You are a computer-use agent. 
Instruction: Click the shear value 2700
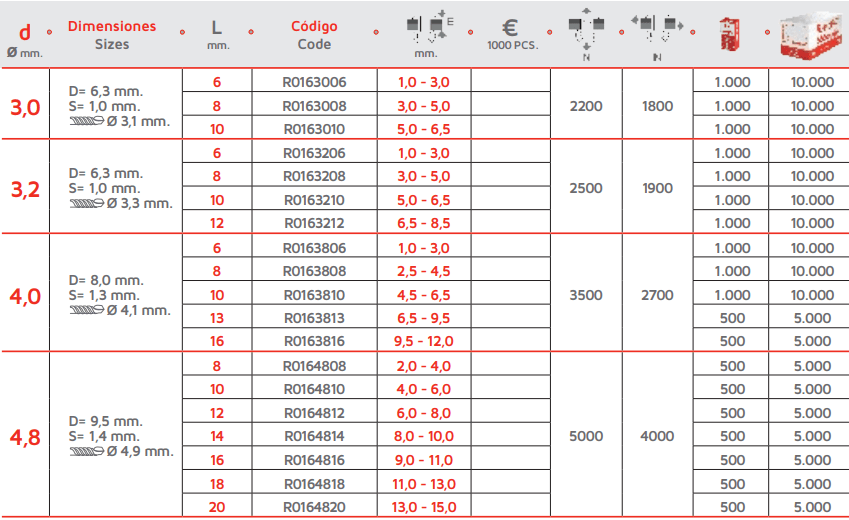[x=657, y=295]
